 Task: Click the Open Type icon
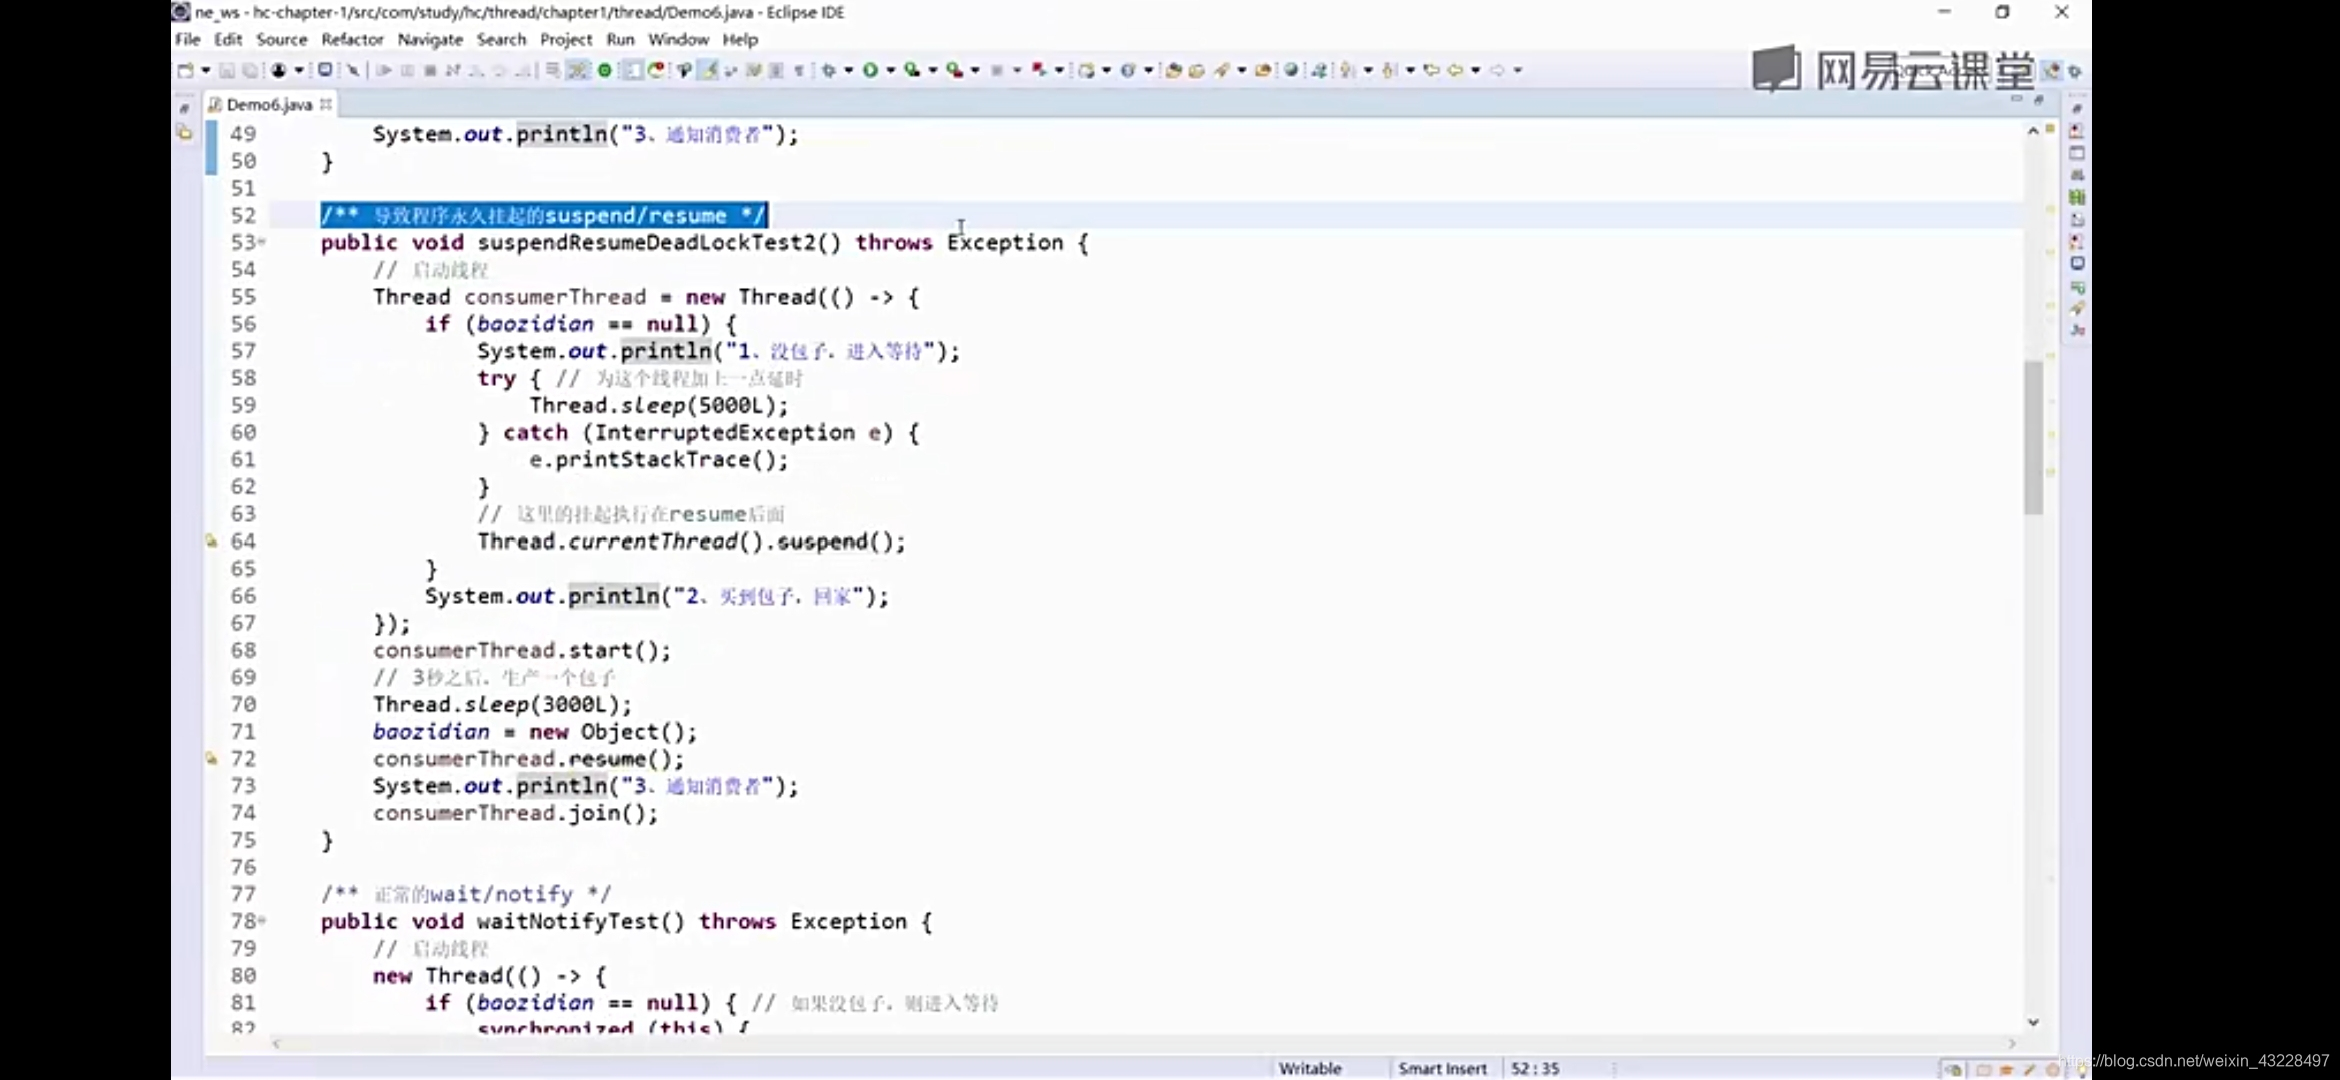pos(1173,70)
